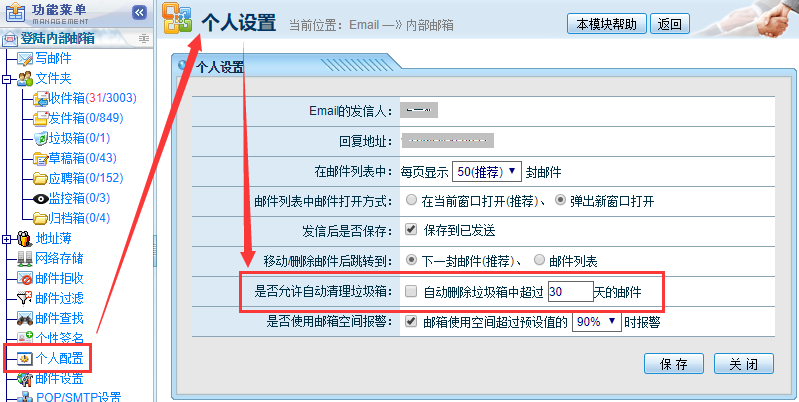Select 邮件列表 radio option
The width and height of the screenshot is (799, 402).
[539, 260]
